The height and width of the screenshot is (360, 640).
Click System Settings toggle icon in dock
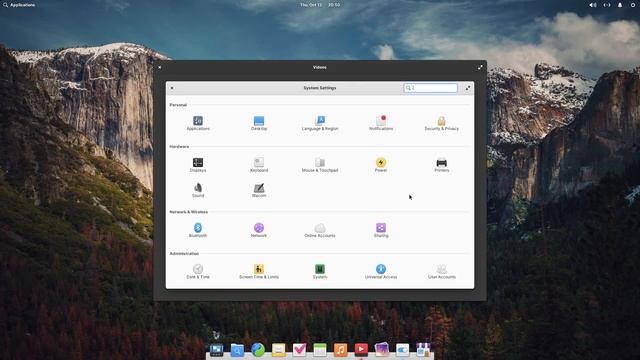(402, 350)
